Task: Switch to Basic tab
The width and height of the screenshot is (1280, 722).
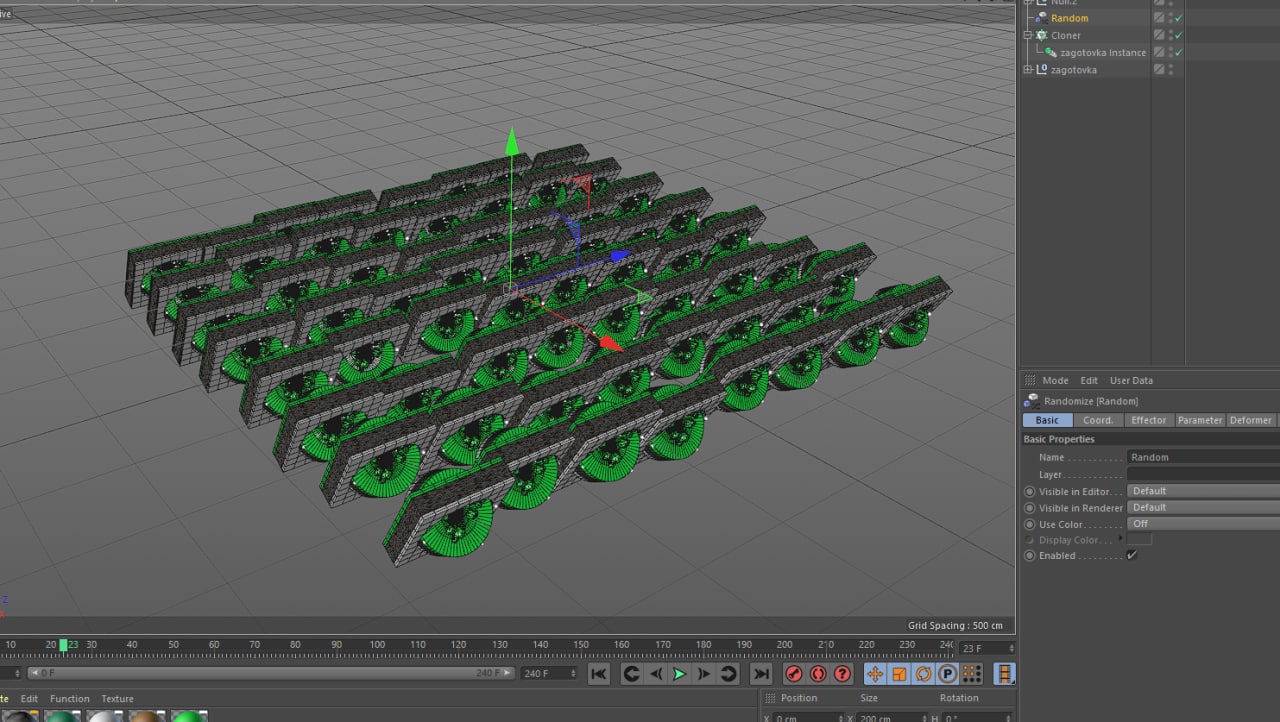Action: tap(1047, 420)
